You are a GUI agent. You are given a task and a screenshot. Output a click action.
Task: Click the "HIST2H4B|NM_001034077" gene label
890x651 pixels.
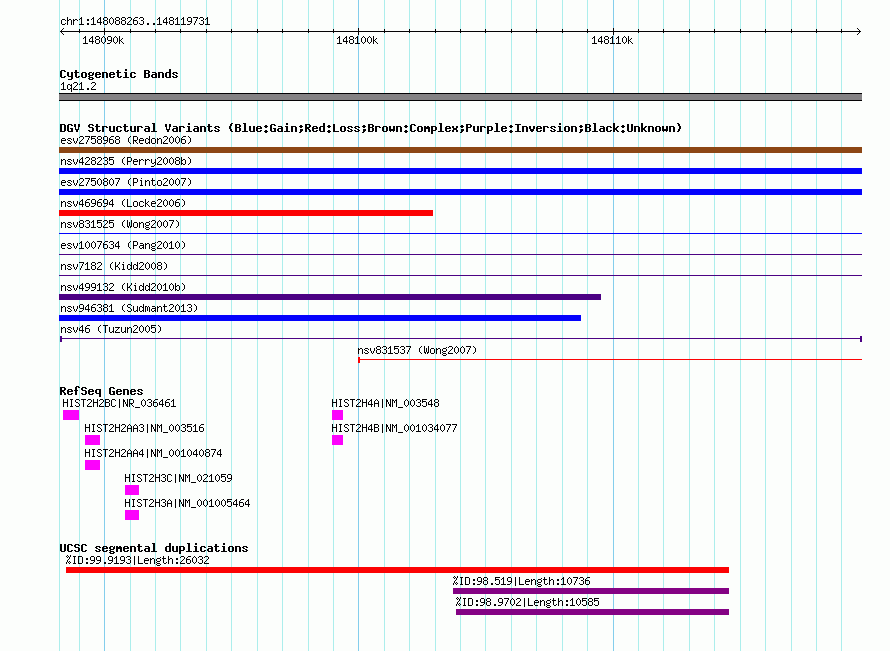click(x=394, y=429)
